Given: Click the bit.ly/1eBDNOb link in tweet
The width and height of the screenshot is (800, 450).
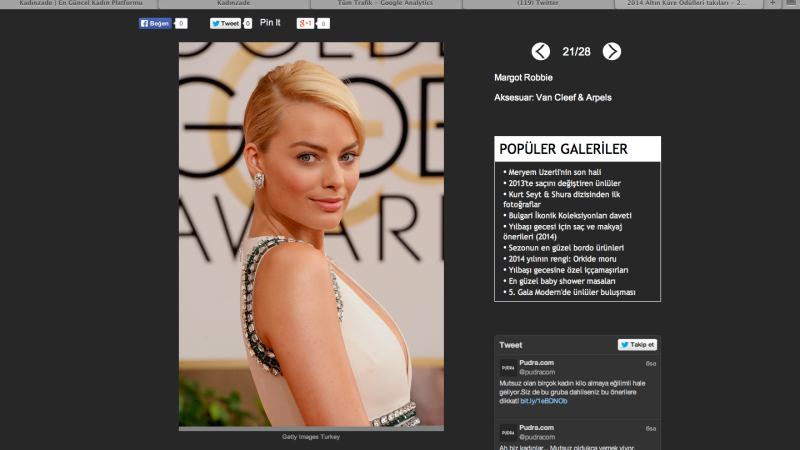Looking at the screenshot, I should [x=543, y=401].
